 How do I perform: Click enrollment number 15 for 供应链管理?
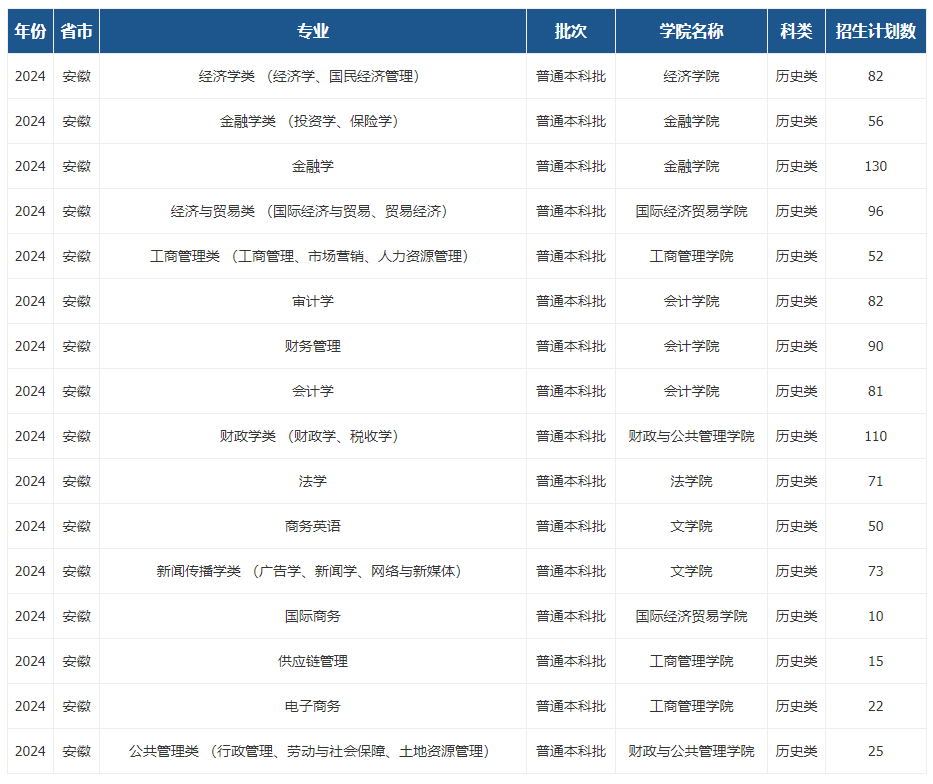[875, 661]
